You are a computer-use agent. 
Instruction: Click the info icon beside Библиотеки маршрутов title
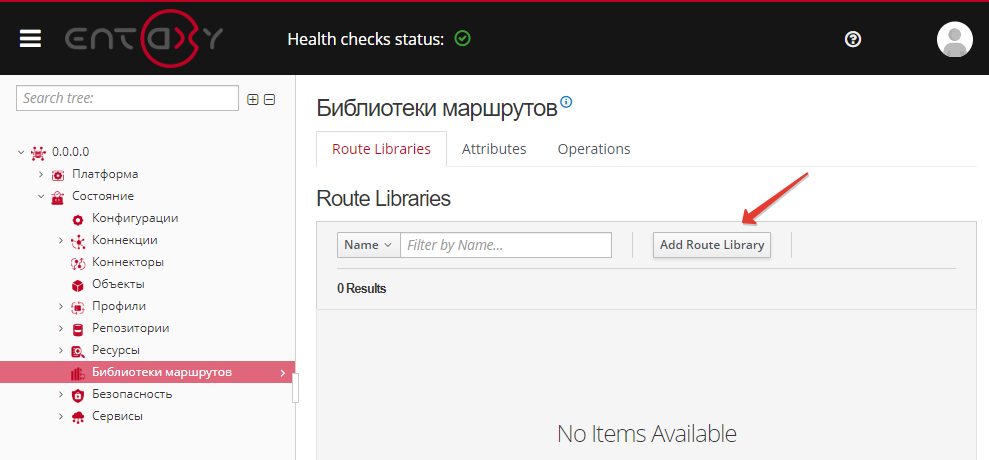[x=566, y=101]
